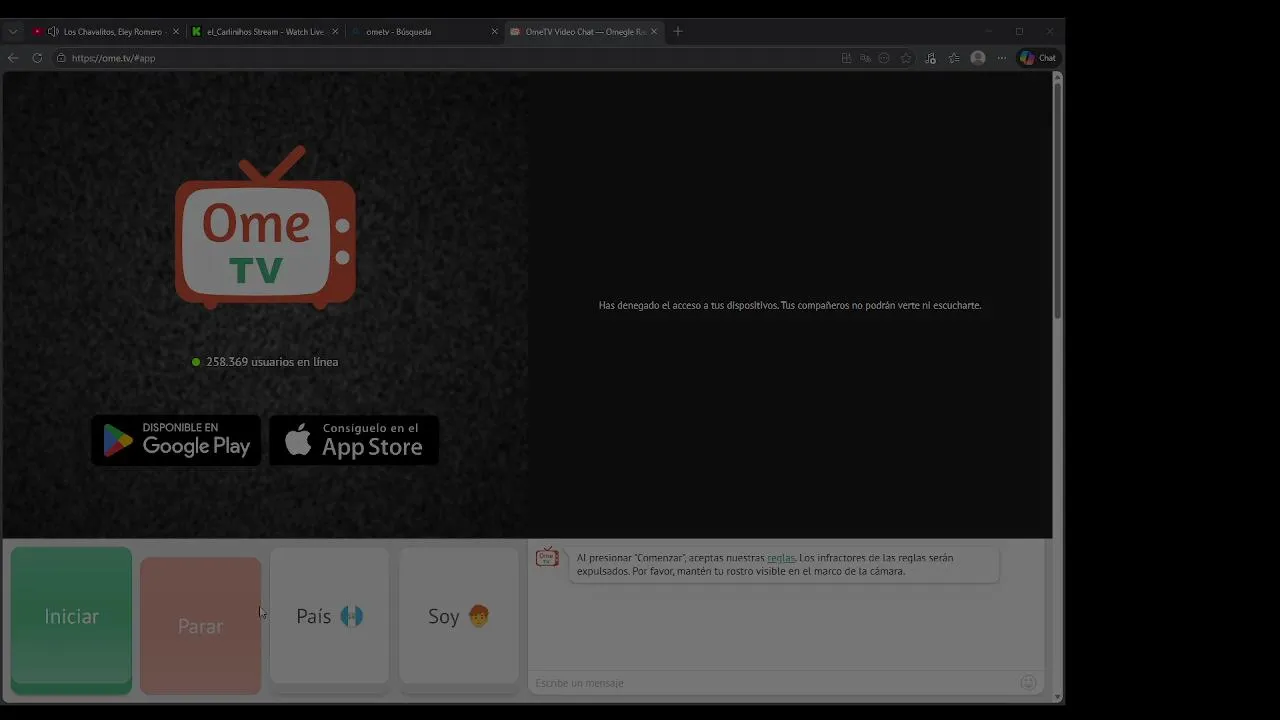Open the reglas rules link
1280x720 pixels.
(781, 558)
